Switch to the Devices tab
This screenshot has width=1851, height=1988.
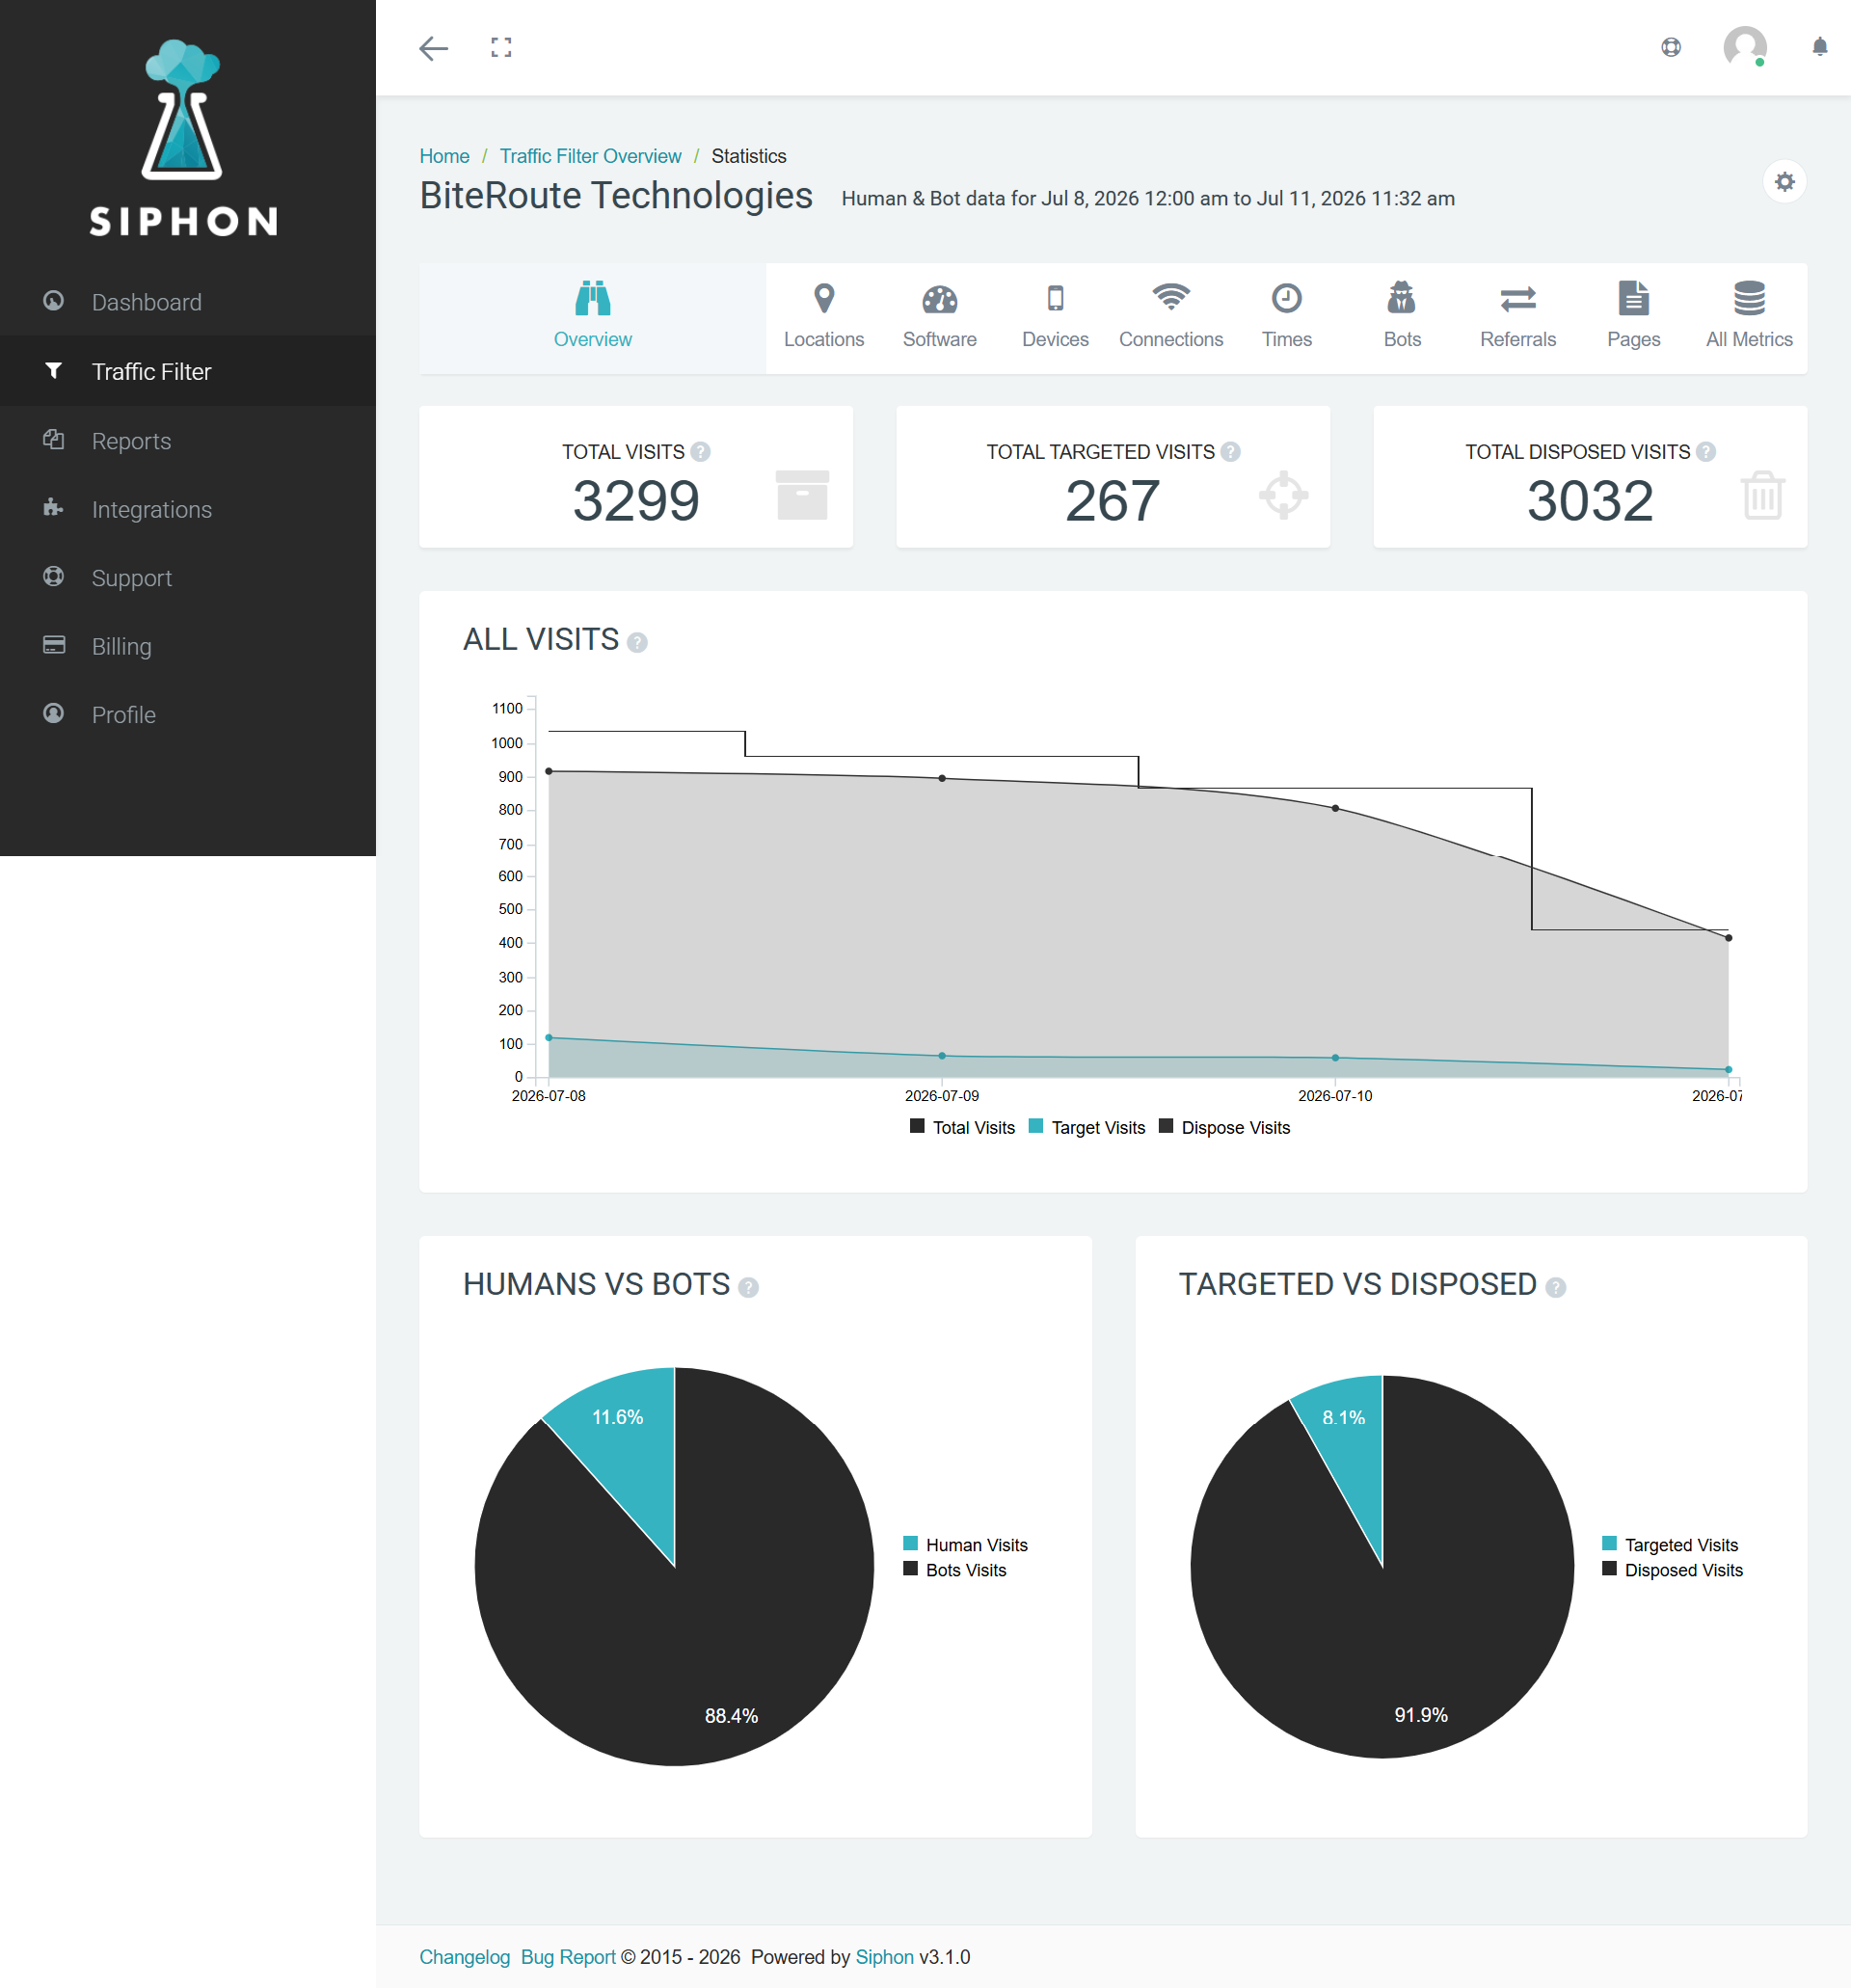[x=1055, y=318]
